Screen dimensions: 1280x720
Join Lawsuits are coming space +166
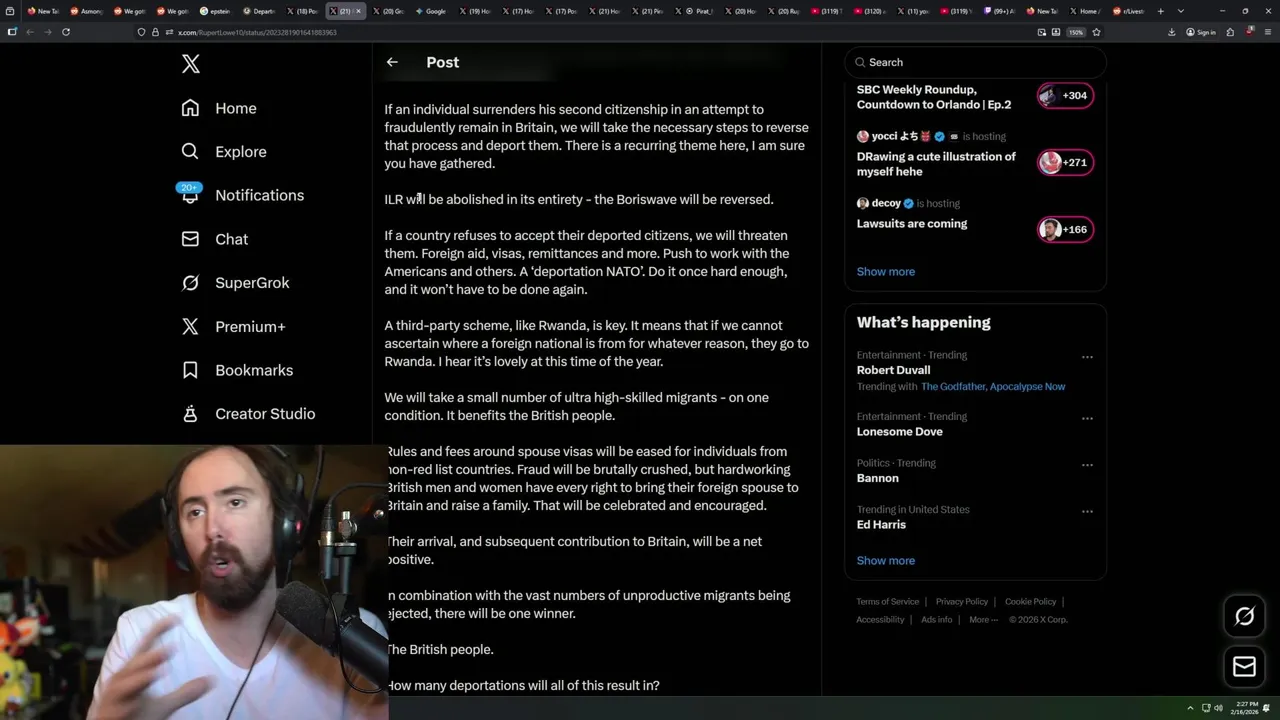[x=1065, y=229]
